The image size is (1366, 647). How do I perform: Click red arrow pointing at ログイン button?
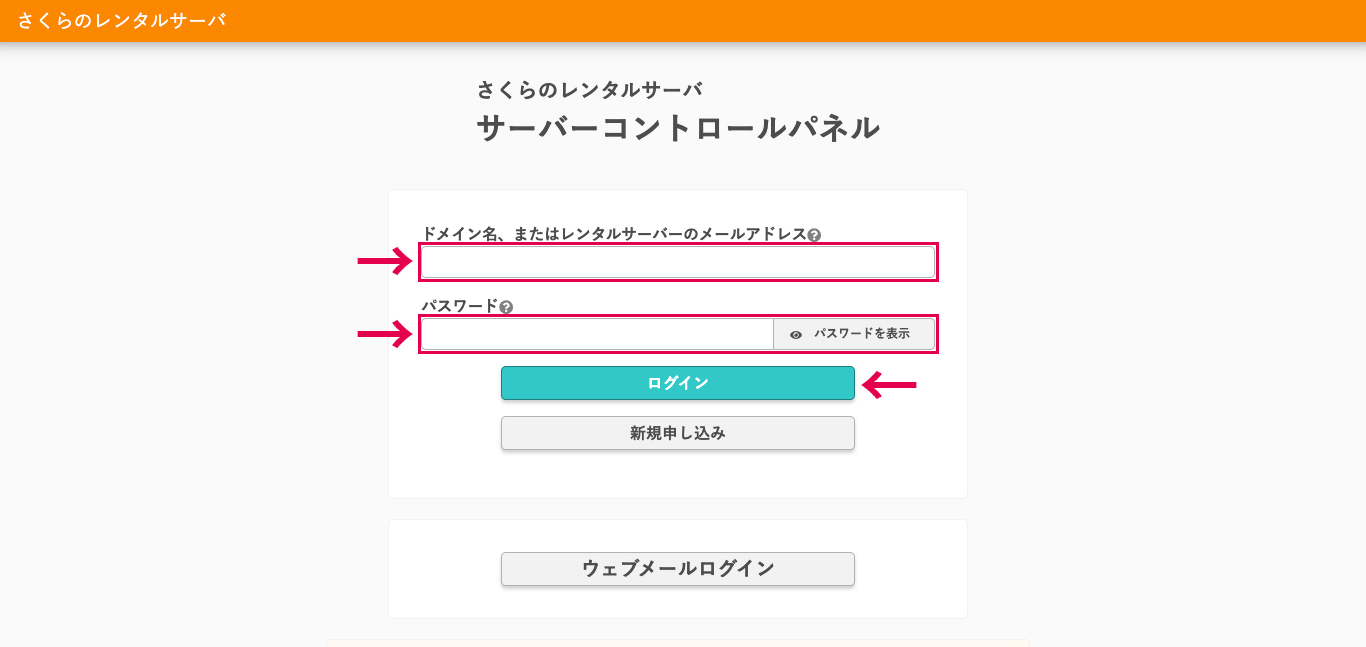click(889, 384)
